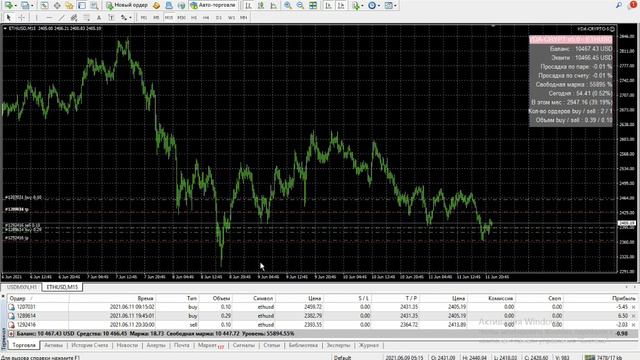Open the search magnifier at top right
Screen dimensions: 640x360
619,5
